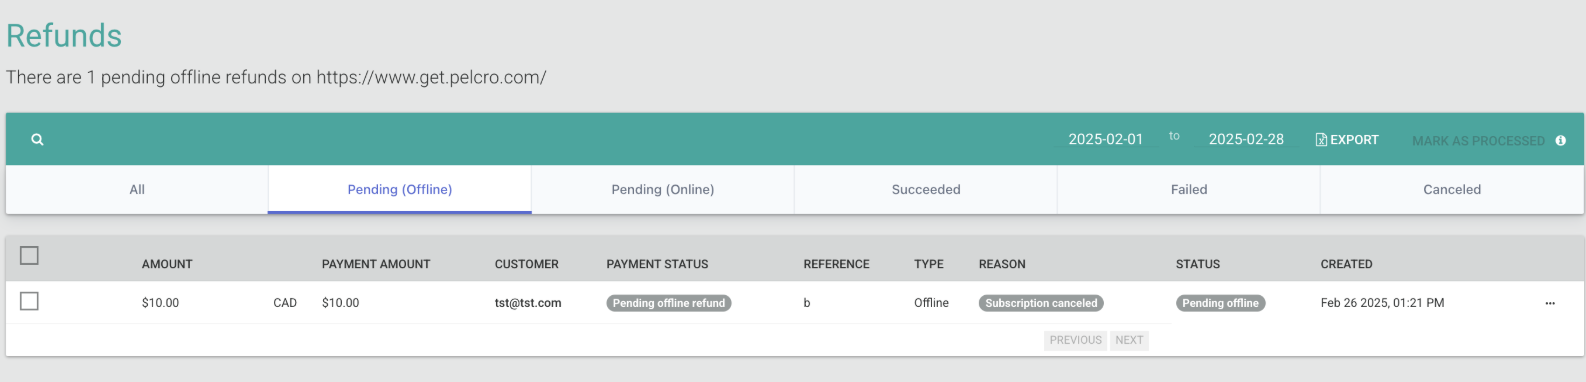Check the box for the $10.00 refund row

point(30,301)
